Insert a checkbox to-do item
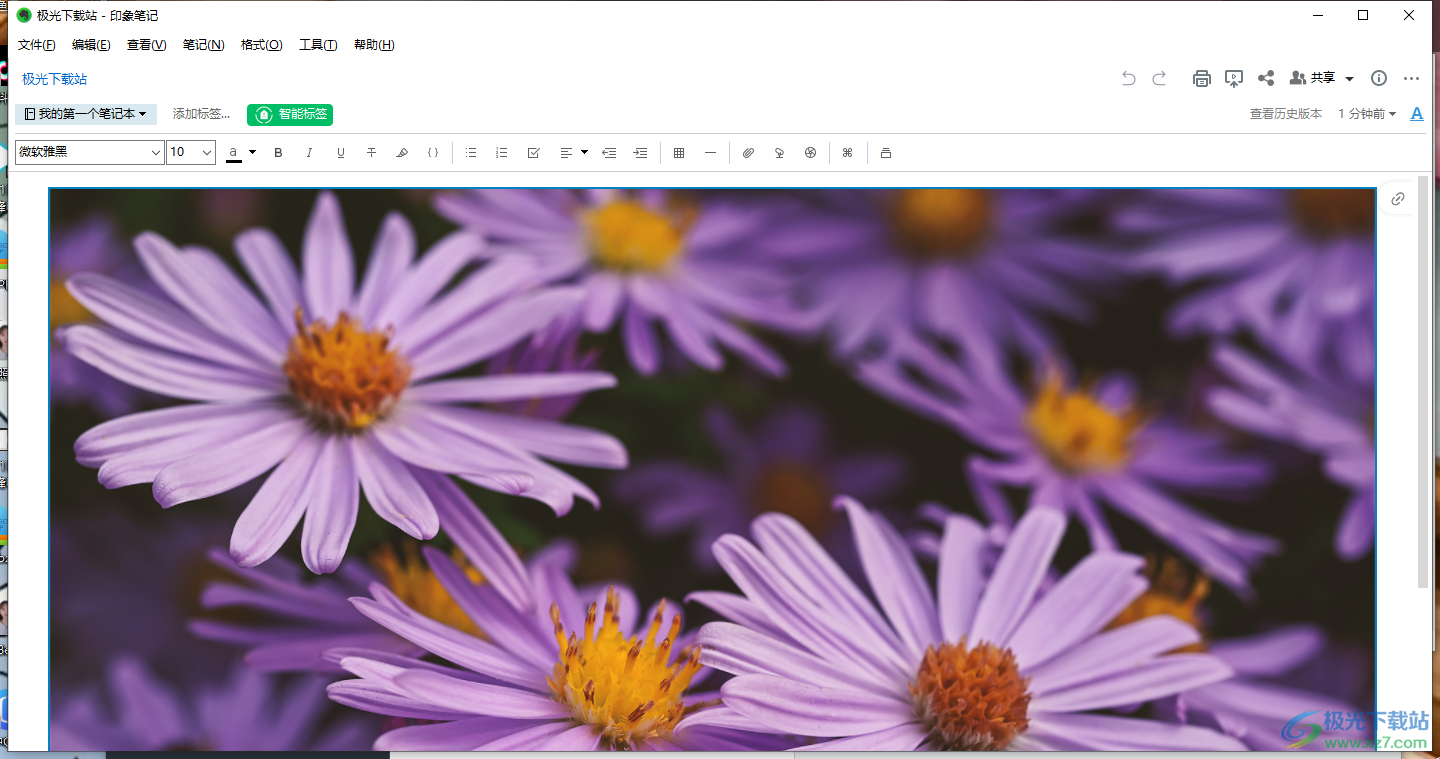1440x759 pixels. (x=533, y=153)
